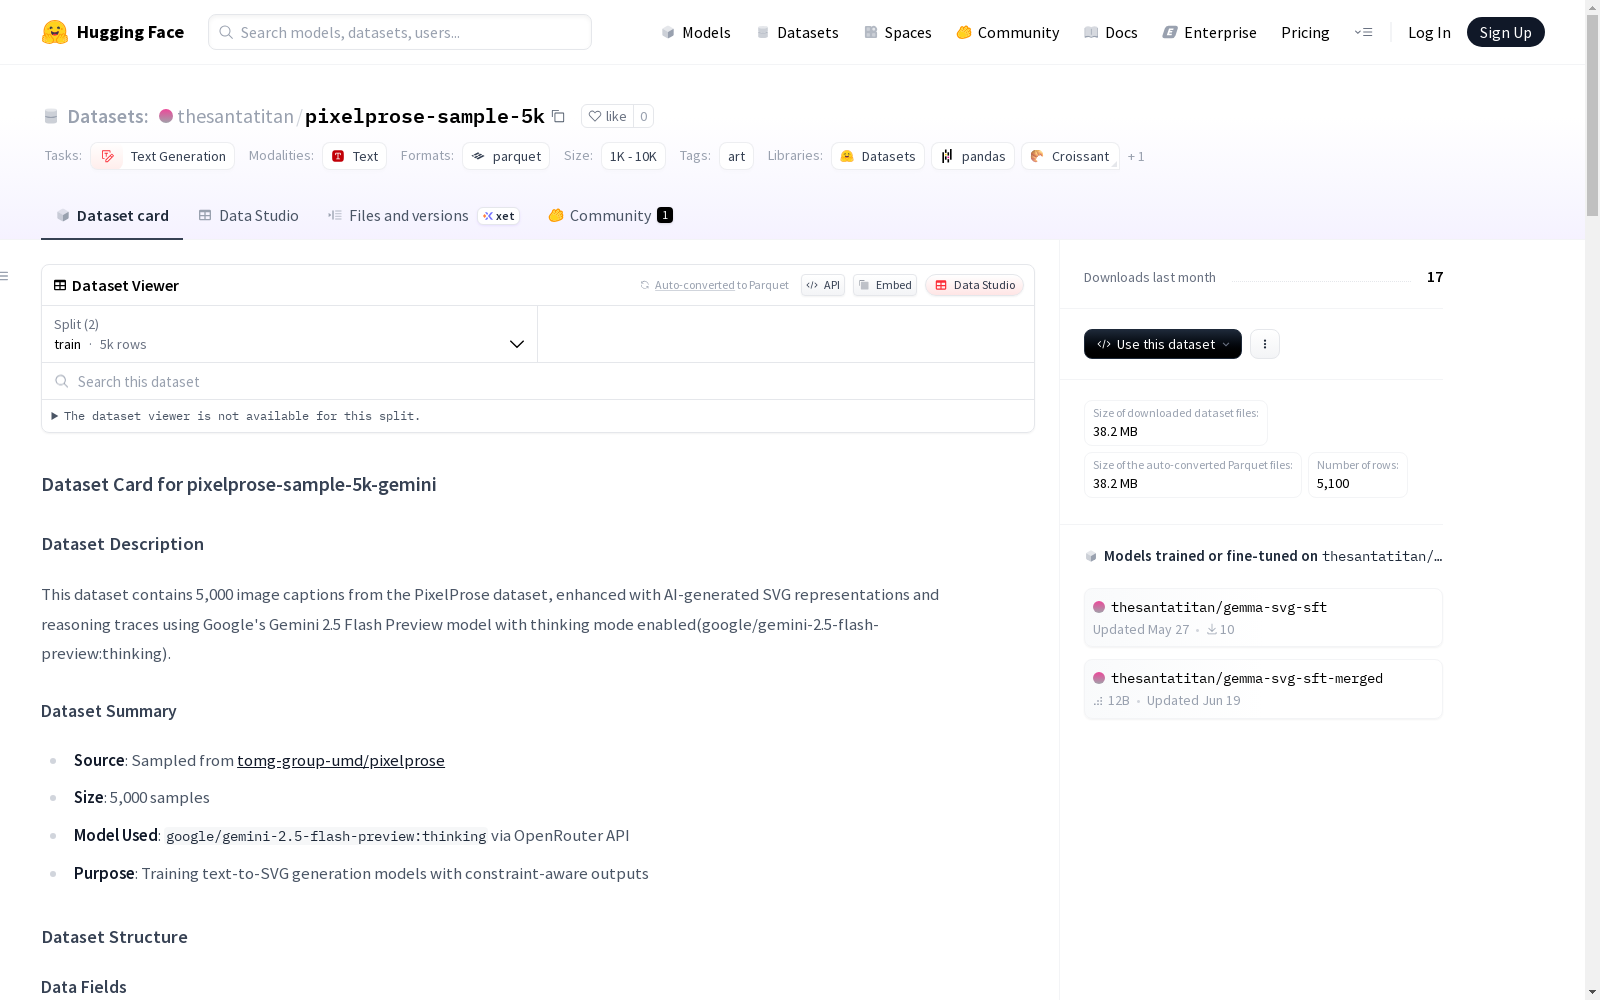Image resolution: width=1600 pixels, height=1000 pixels.
Task: Click the google/gemini-2.5-flash-preview:thinking code text
Action: pyautogui.click(x=326, y=836)
